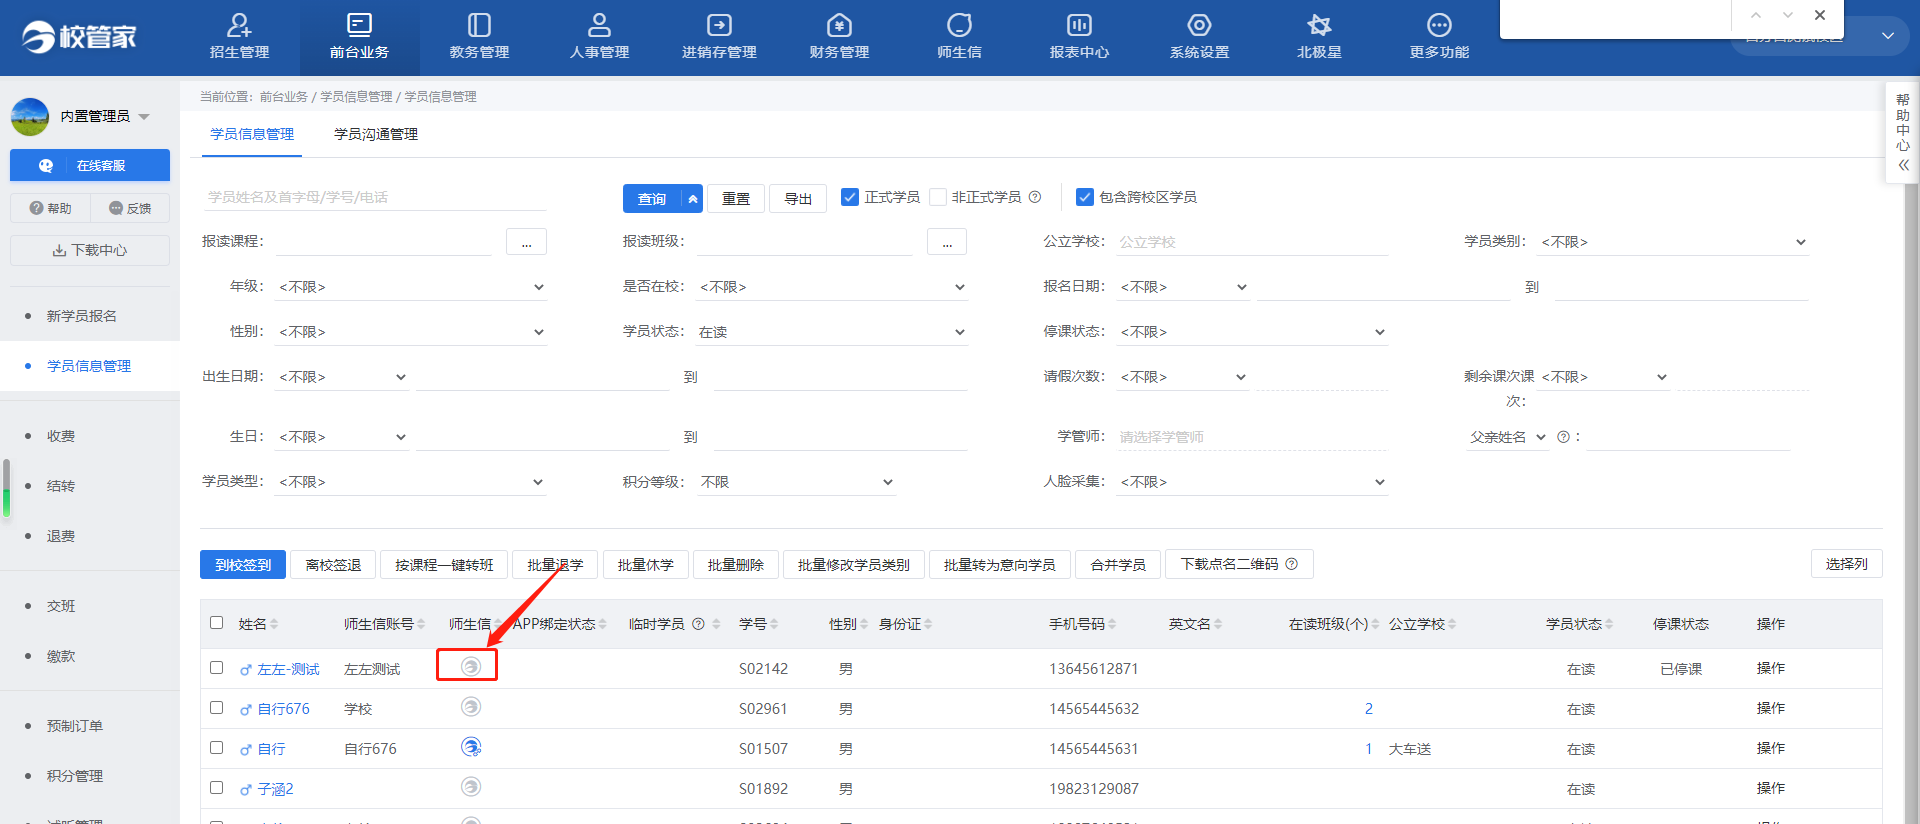Open student link 左左-测试

(289, 669)
